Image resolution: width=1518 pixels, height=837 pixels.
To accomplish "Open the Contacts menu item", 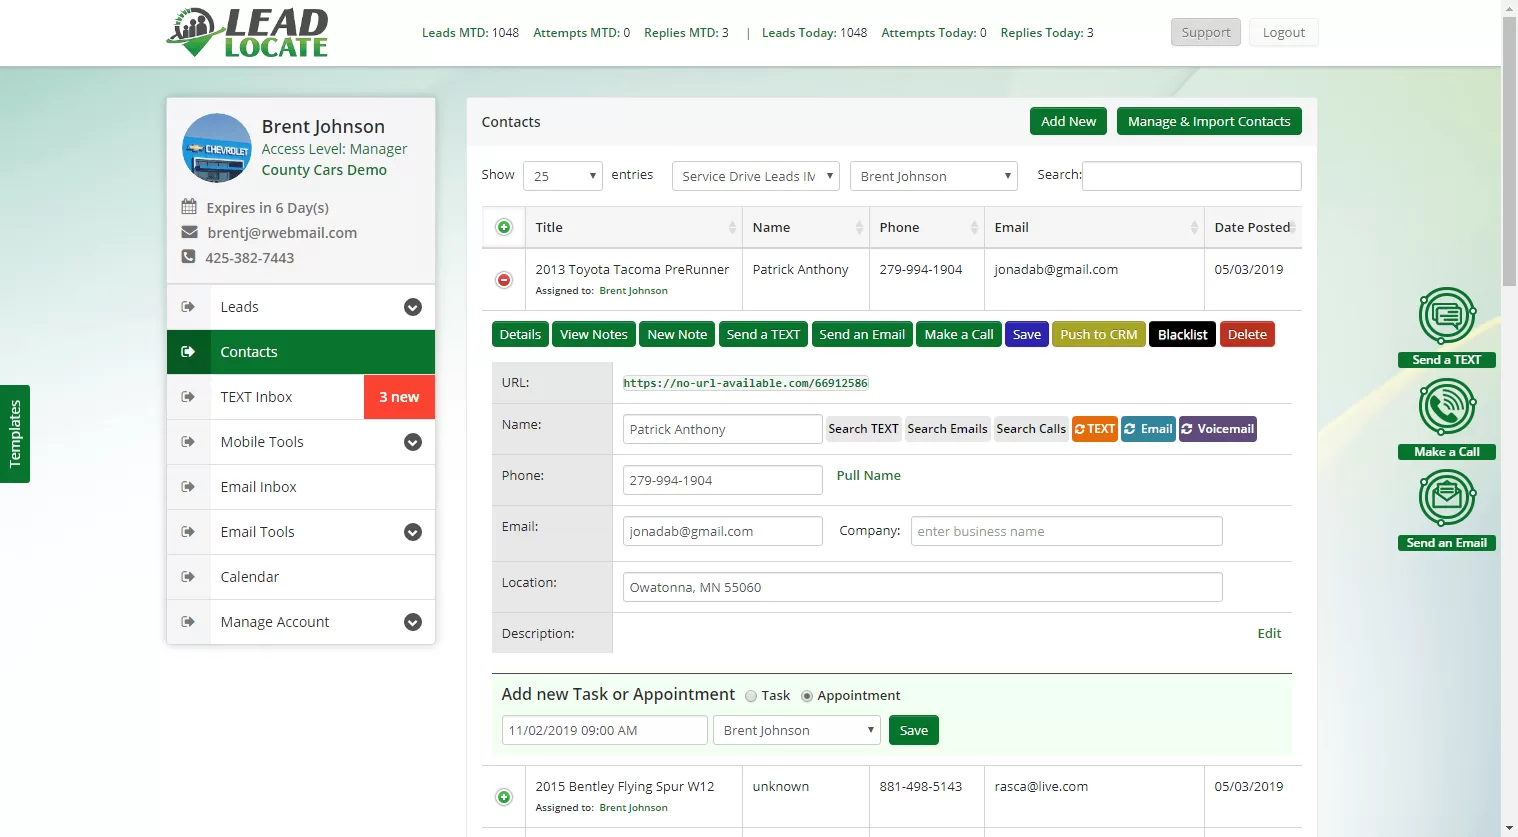I will click(x=301, y=352).
